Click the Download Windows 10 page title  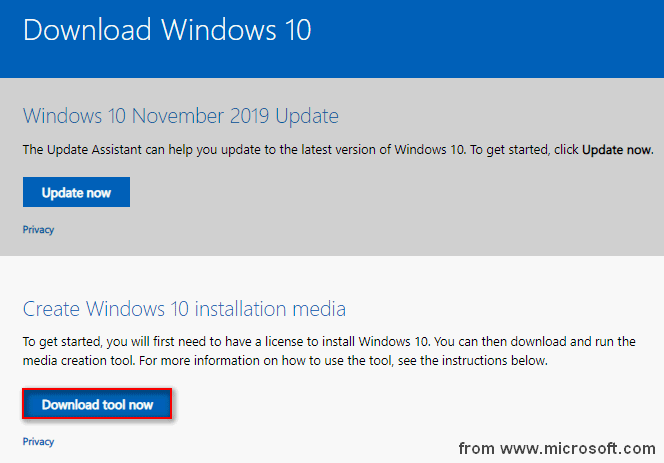click(167, 30)
